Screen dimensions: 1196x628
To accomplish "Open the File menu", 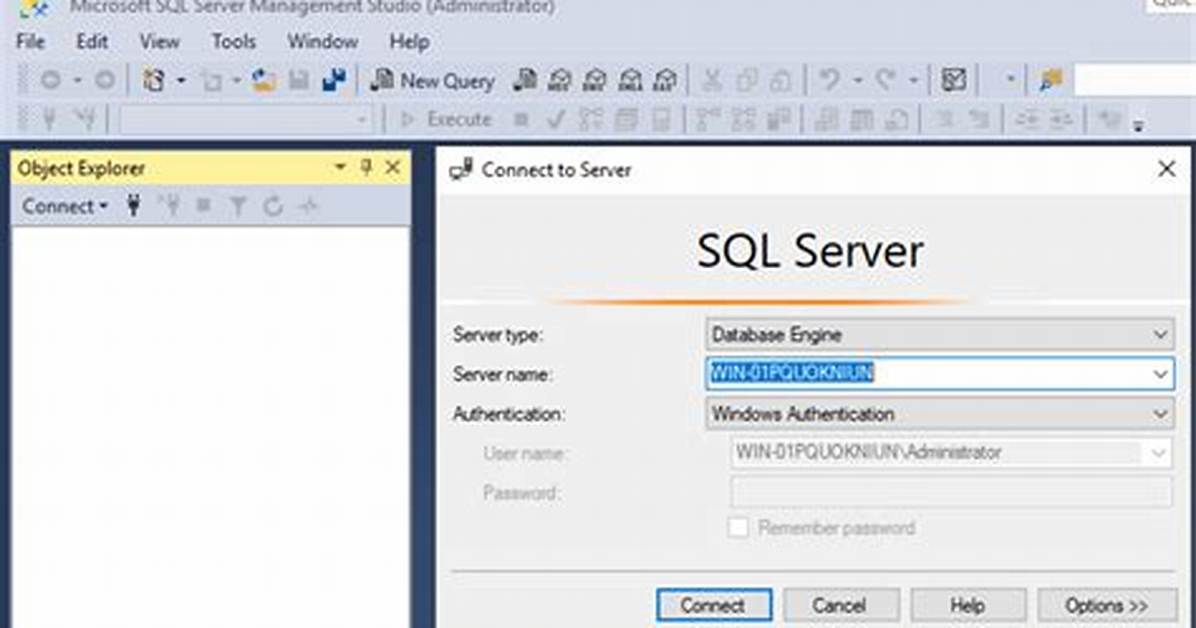I will click(x=31, y=41).
